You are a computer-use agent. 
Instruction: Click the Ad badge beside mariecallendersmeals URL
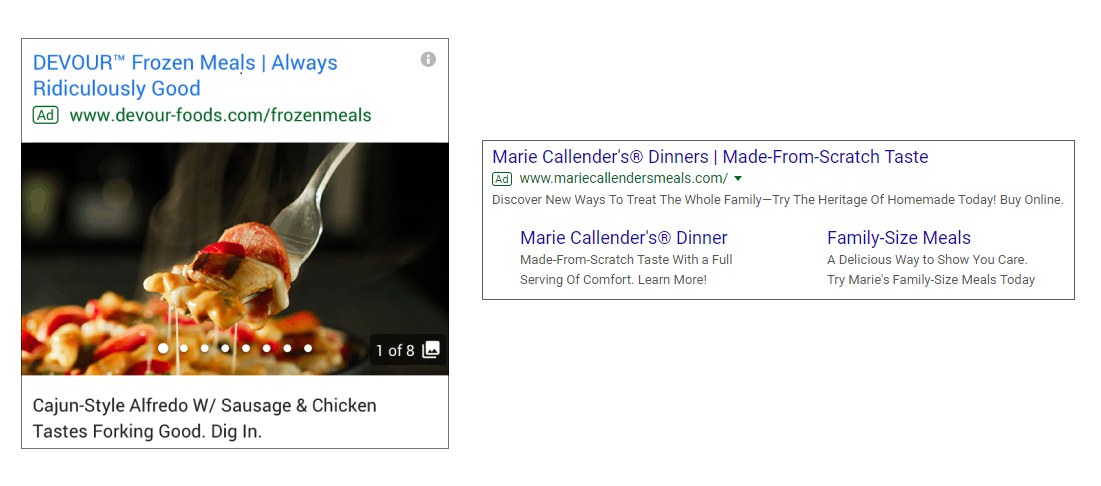tap(502, 179)
